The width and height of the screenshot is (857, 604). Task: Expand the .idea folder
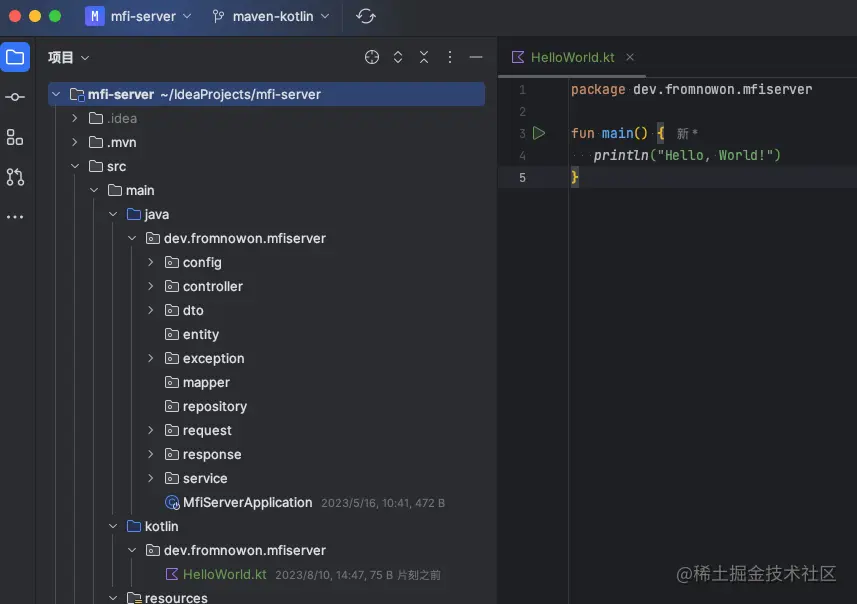click(75, 118)
